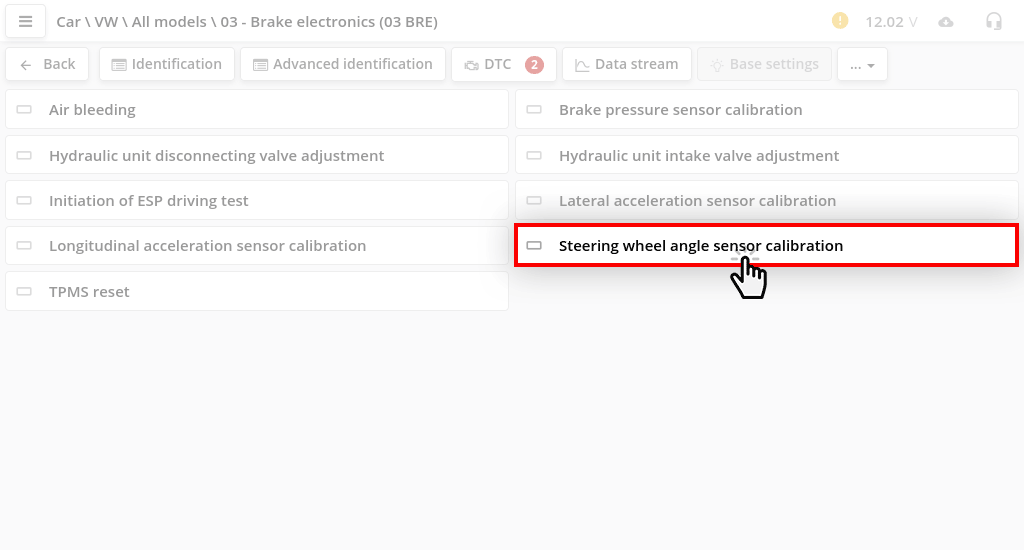Open the hamburger main menu

tap(26, 21)
